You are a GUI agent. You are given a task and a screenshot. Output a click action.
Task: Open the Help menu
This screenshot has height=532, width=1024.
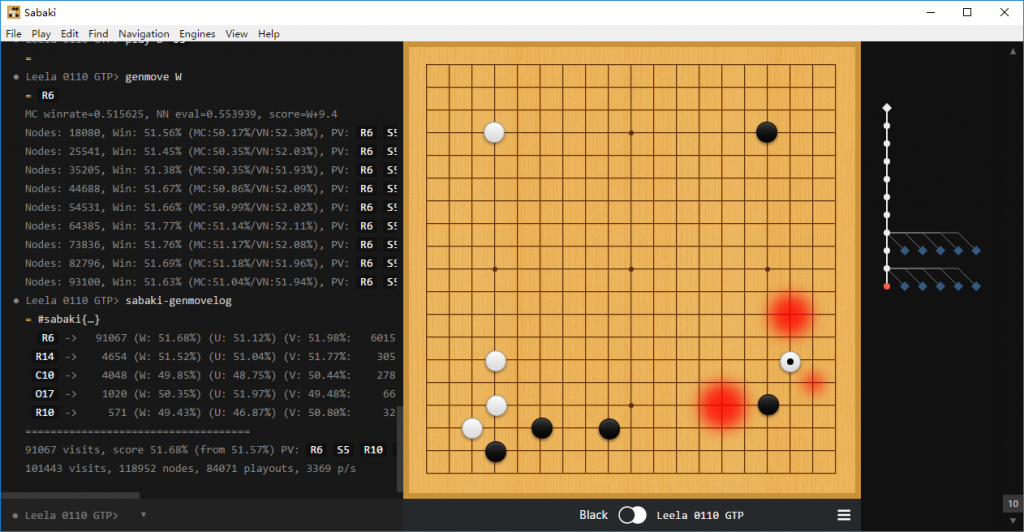268,33
